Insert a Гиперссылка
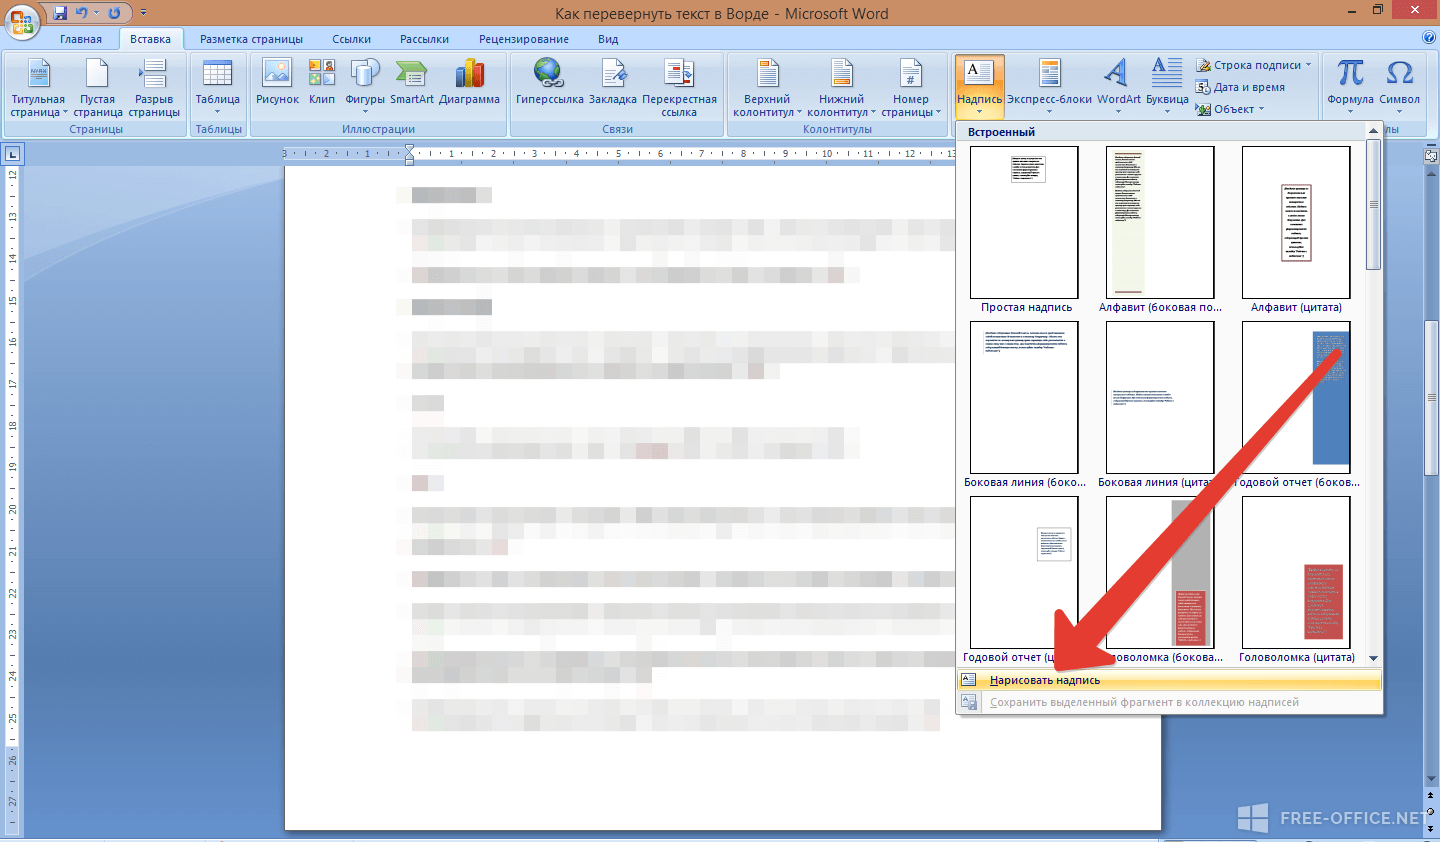The image size is (1440, 842). coord(549,82)
